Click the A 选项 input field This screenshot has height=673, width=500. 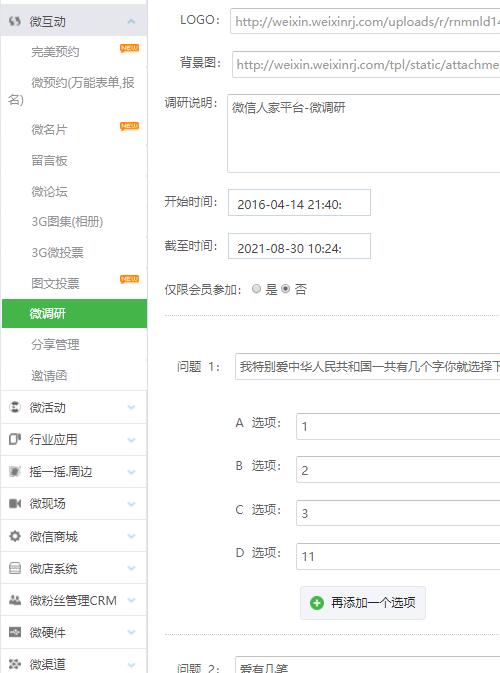398,426
